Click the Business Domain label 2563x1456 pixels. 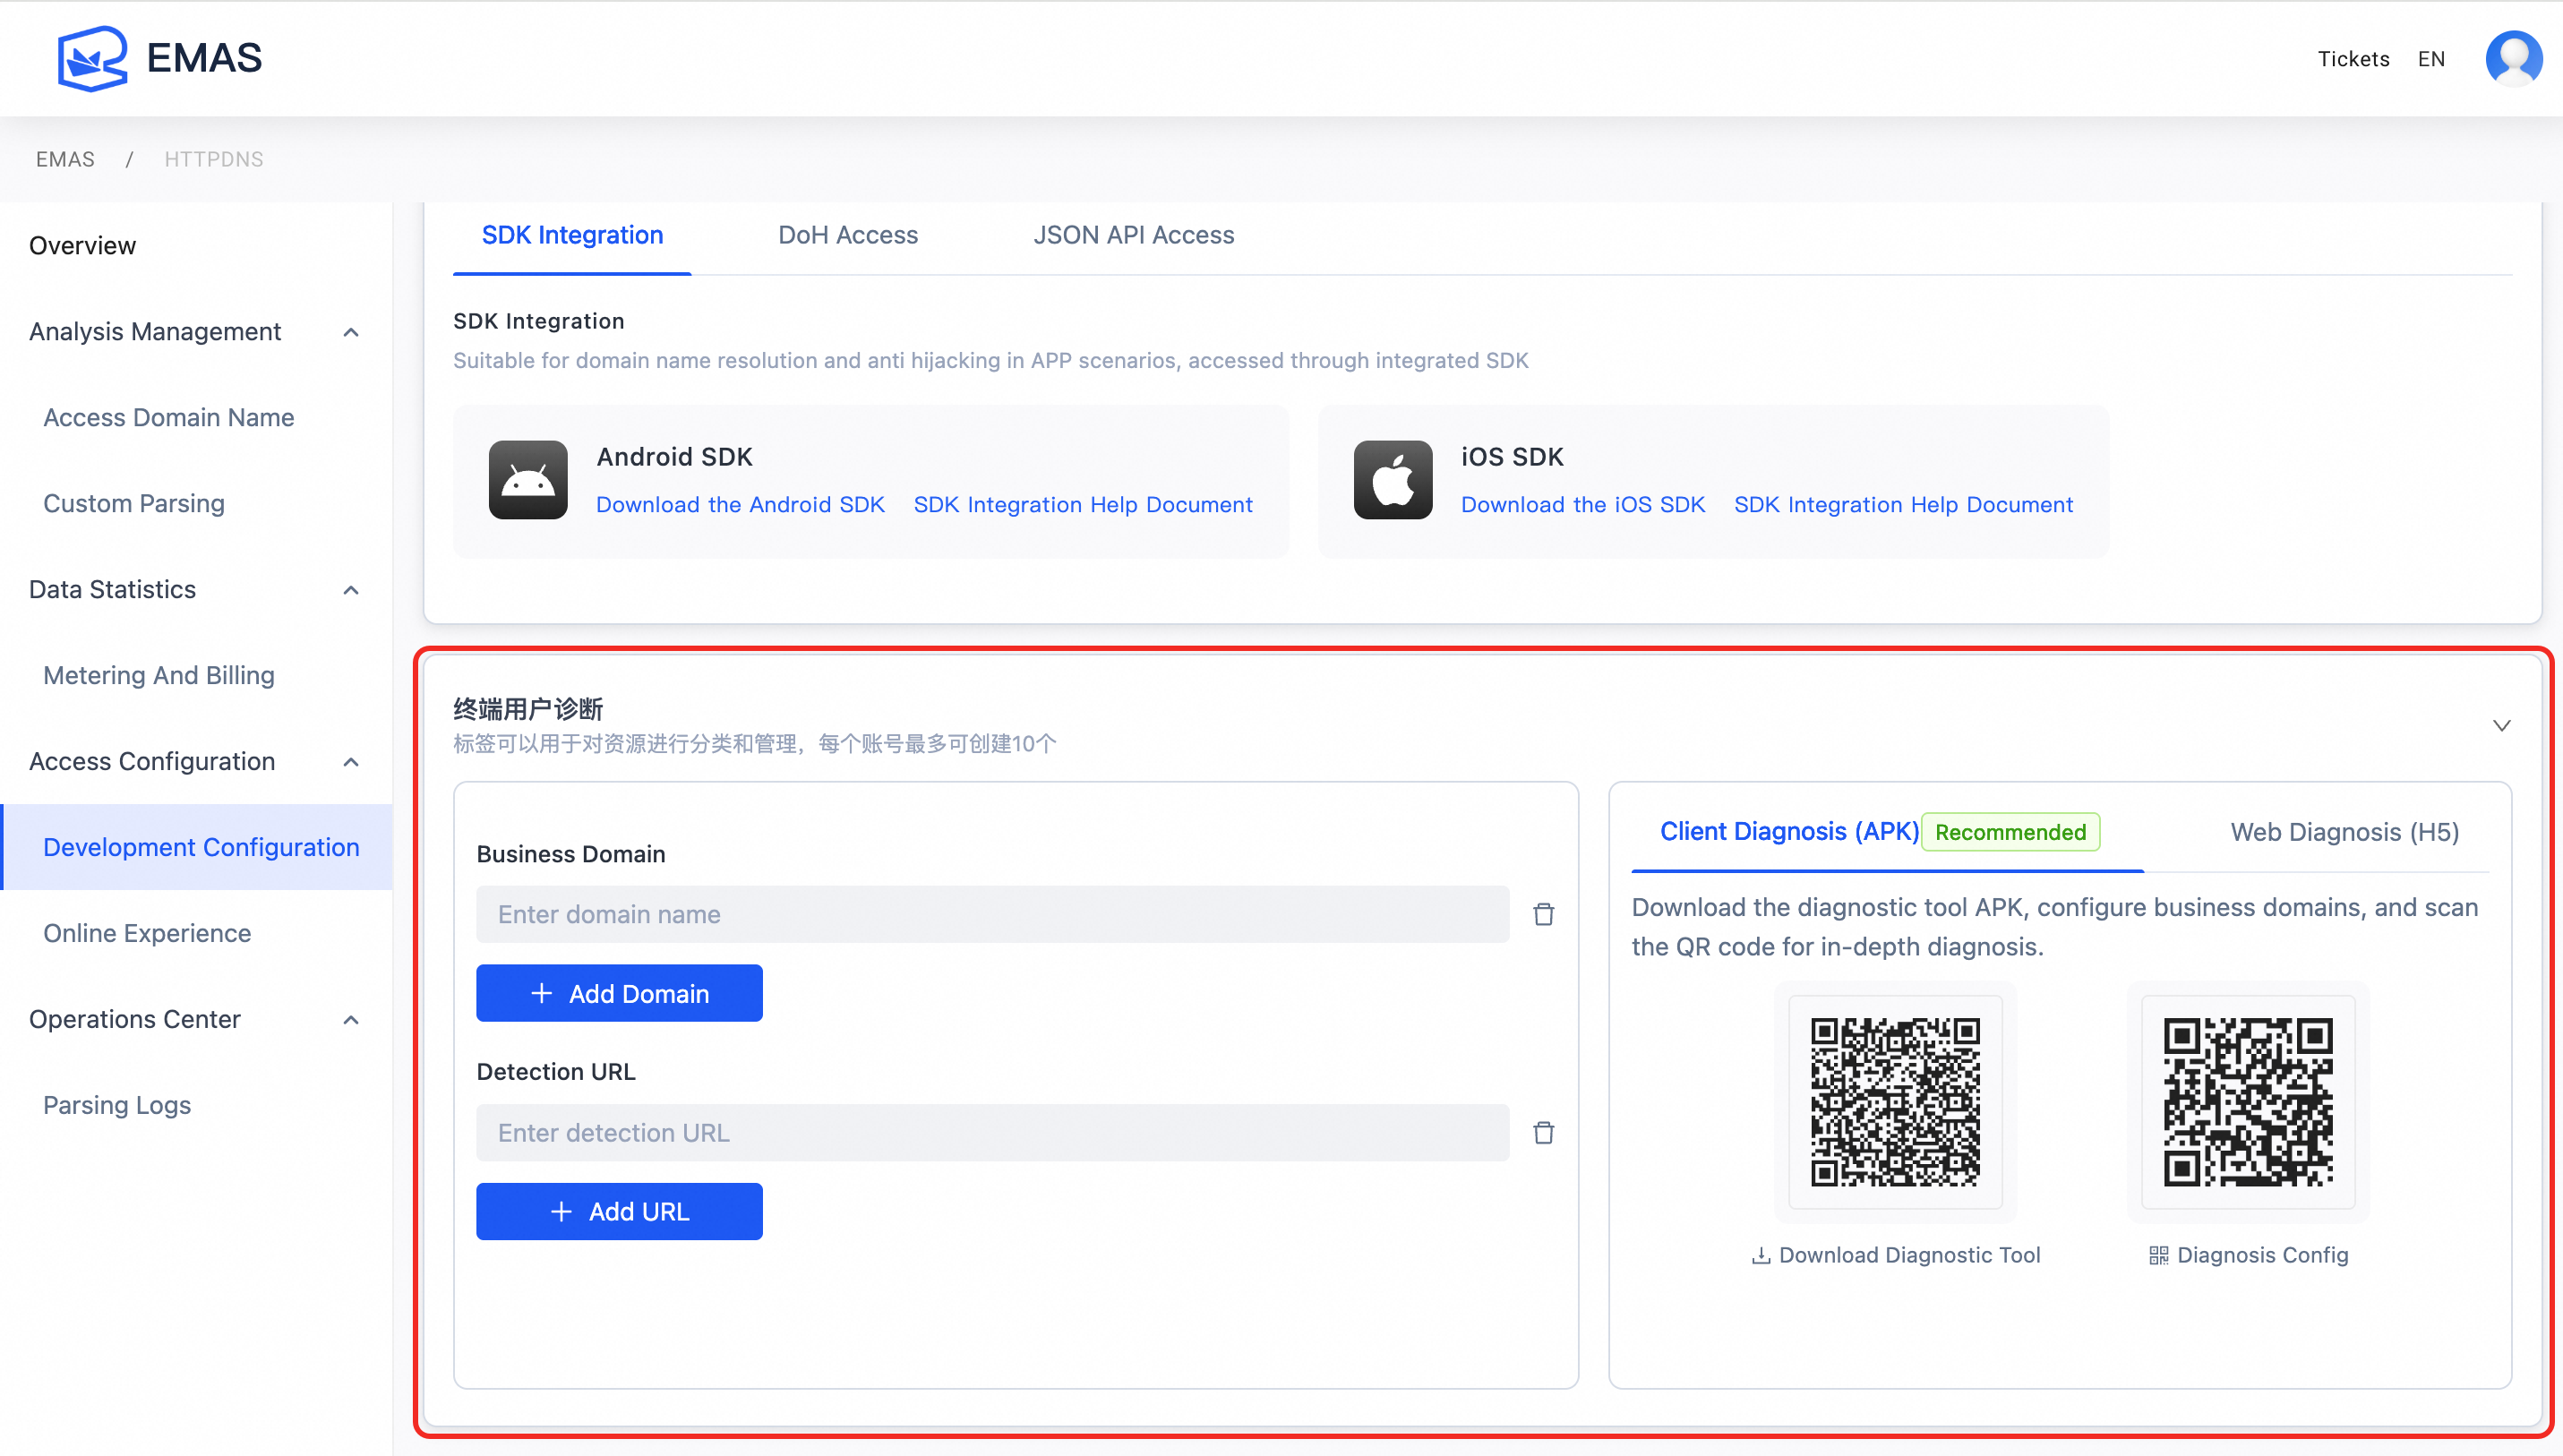point(571,854)
